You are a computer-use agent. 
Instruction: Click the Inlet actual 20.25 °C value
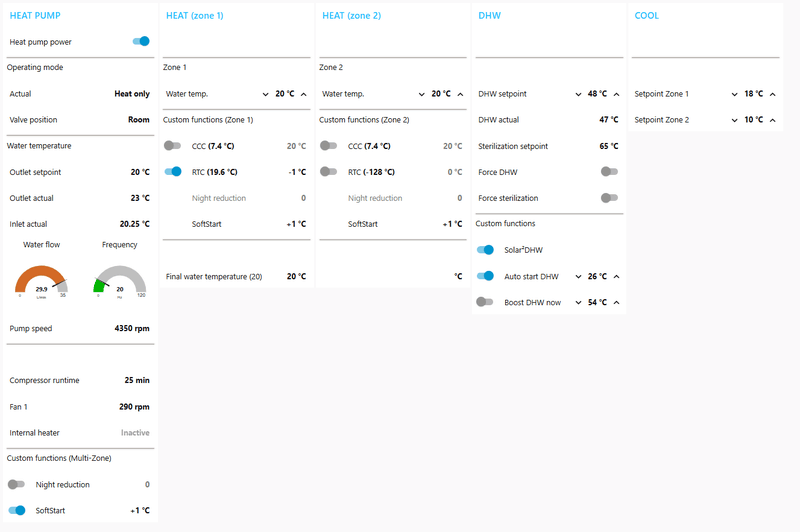point(135,224)
